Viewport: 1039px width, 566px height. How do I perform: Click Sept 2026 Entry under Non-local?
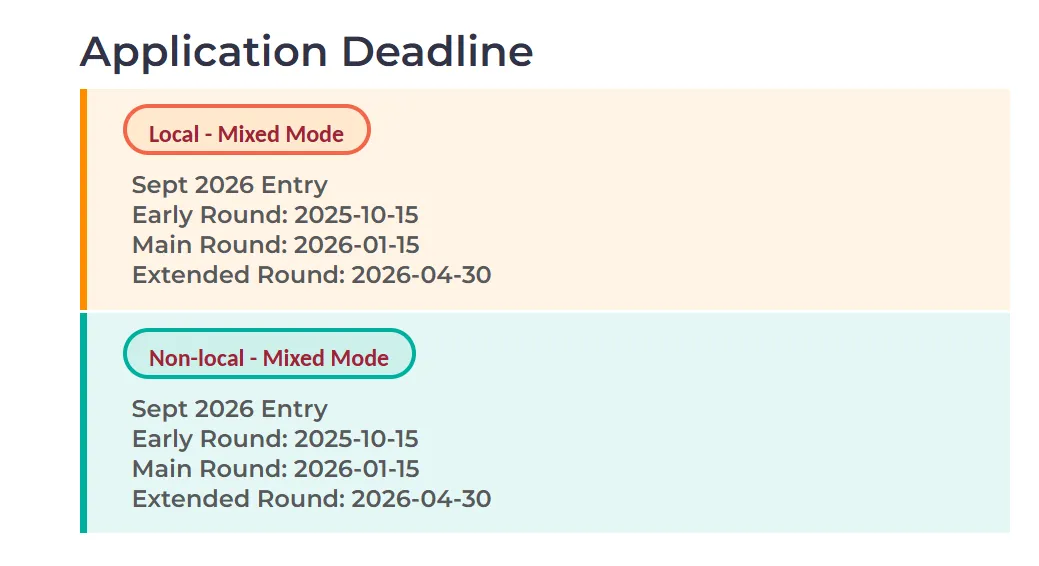pos(230,409)
